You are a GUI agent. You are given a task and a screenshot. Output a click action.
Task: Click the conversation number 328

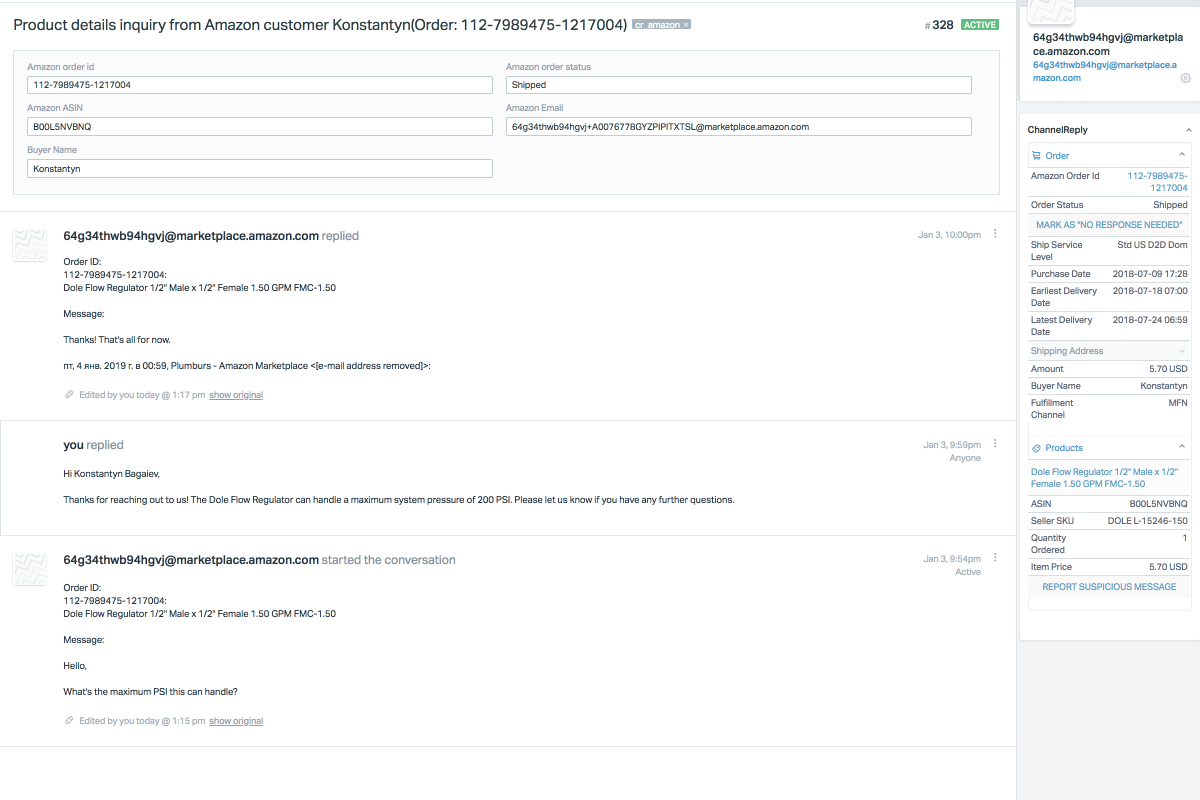(939, 25)
